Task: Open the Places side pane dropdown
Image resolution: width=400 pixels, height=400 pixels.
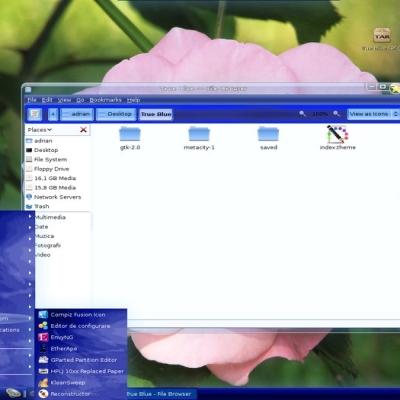Action: tap(40, 130)
